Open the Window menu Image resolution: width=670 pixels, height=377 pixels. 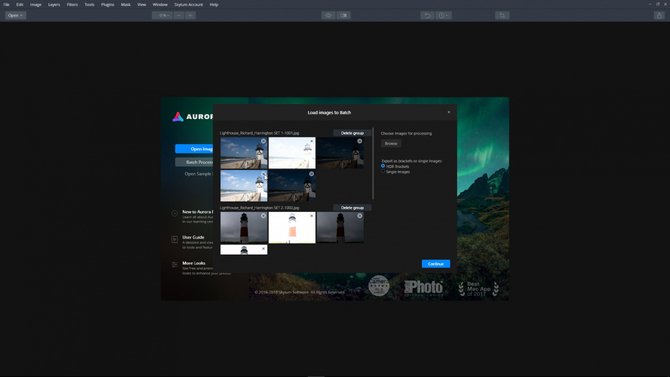[160, 5]
